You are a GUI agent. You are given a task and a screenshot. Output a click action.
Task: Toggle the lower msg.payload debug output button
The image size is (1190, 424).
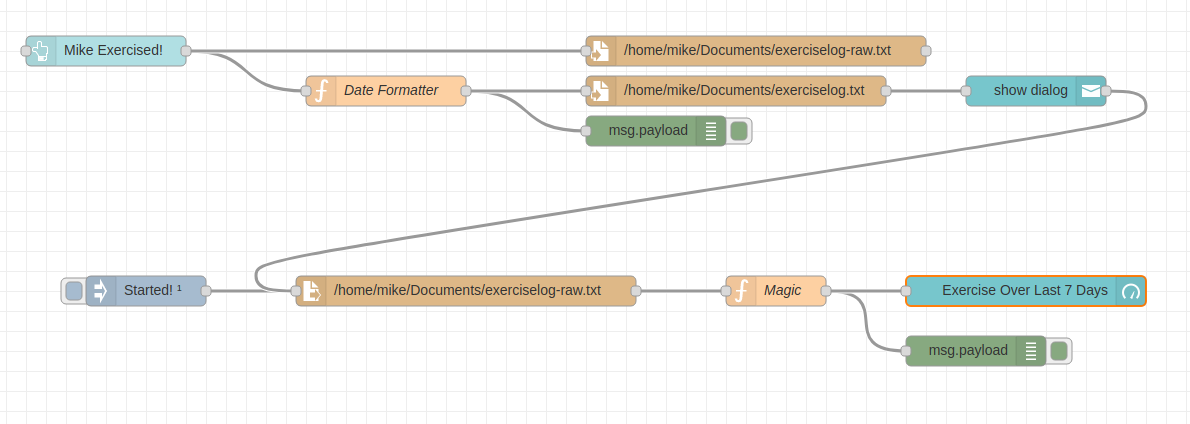coord(1059,351)
